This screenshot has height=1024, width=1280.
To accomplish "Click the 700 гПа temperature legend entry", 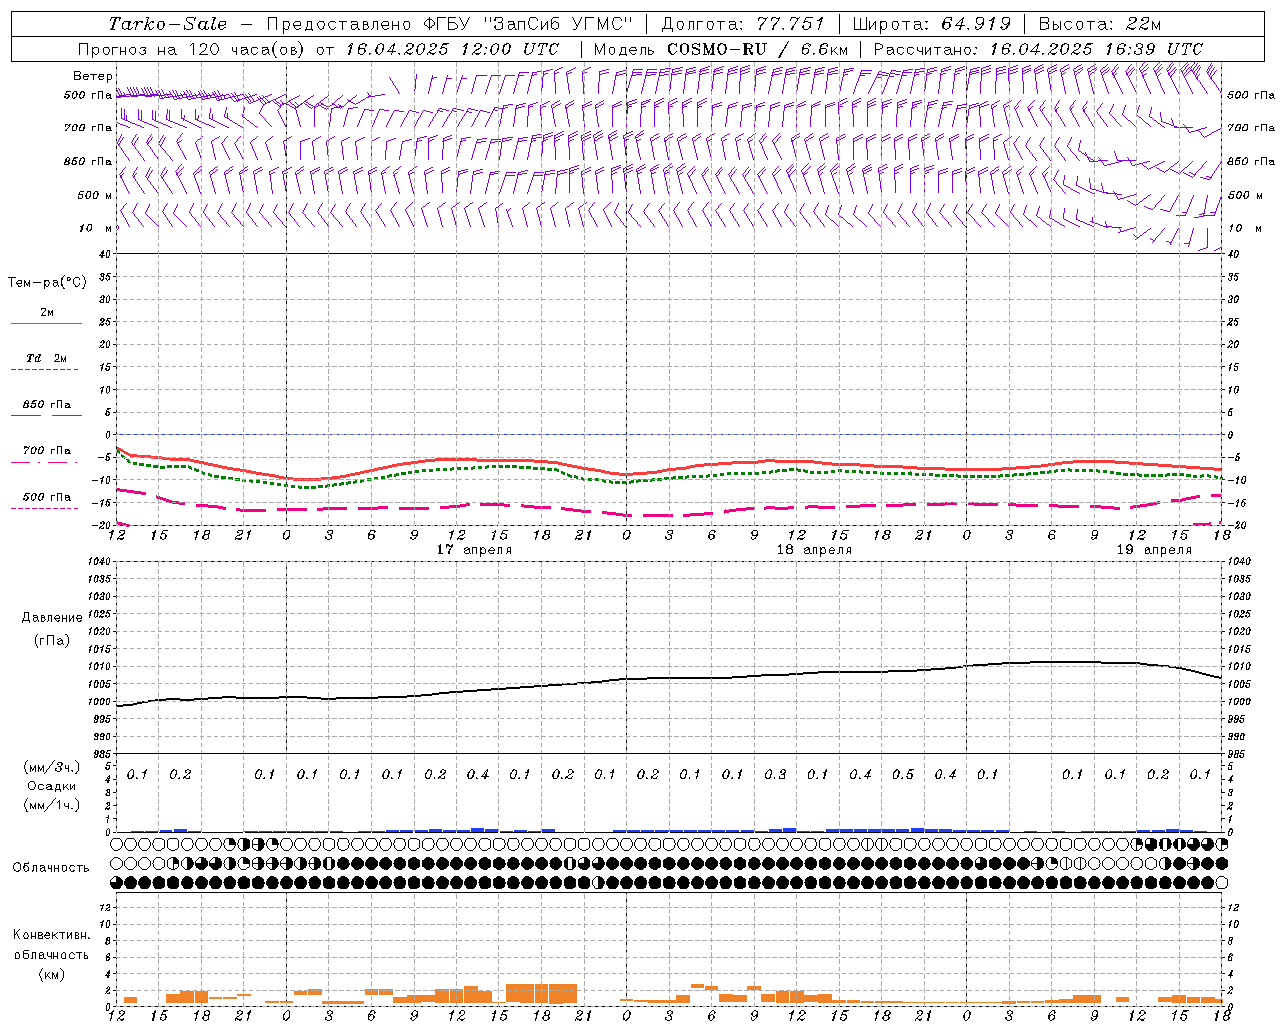I will point(46,451).
